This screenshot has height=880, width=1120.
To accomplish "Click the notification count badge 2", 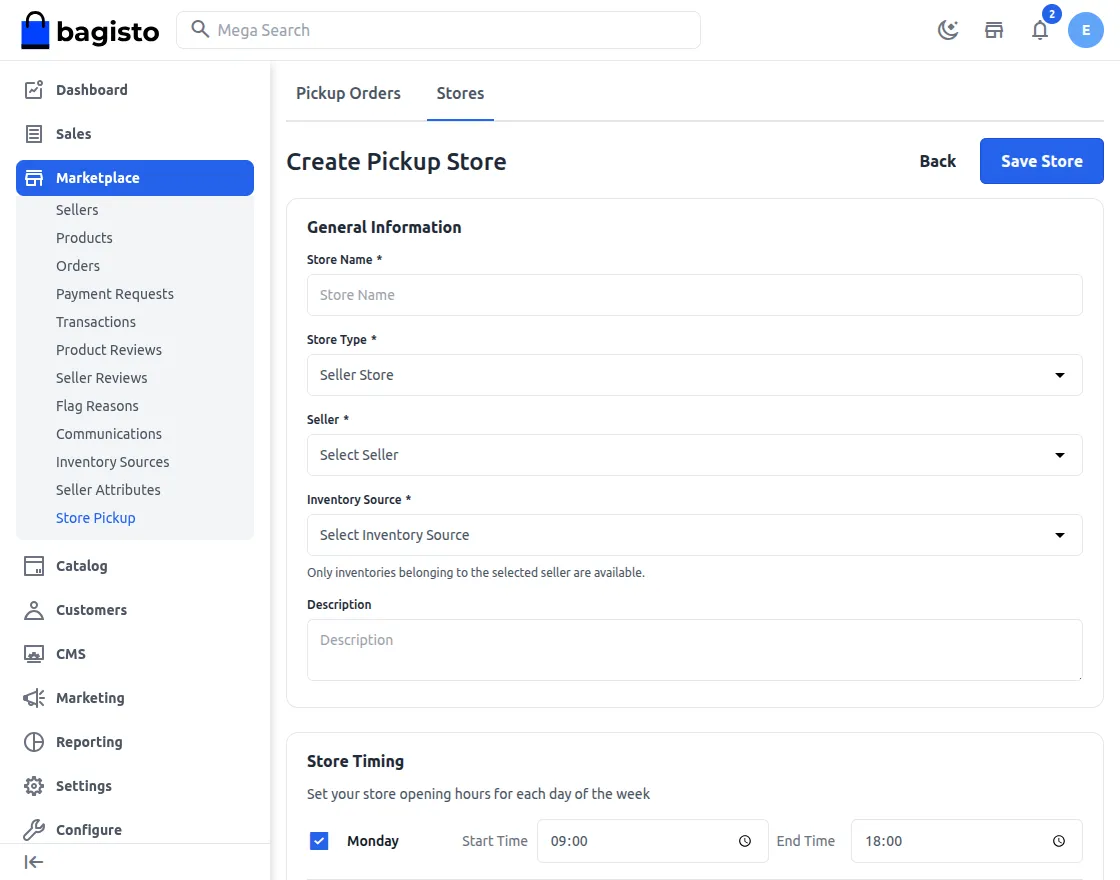I will tap(1051, 14).
